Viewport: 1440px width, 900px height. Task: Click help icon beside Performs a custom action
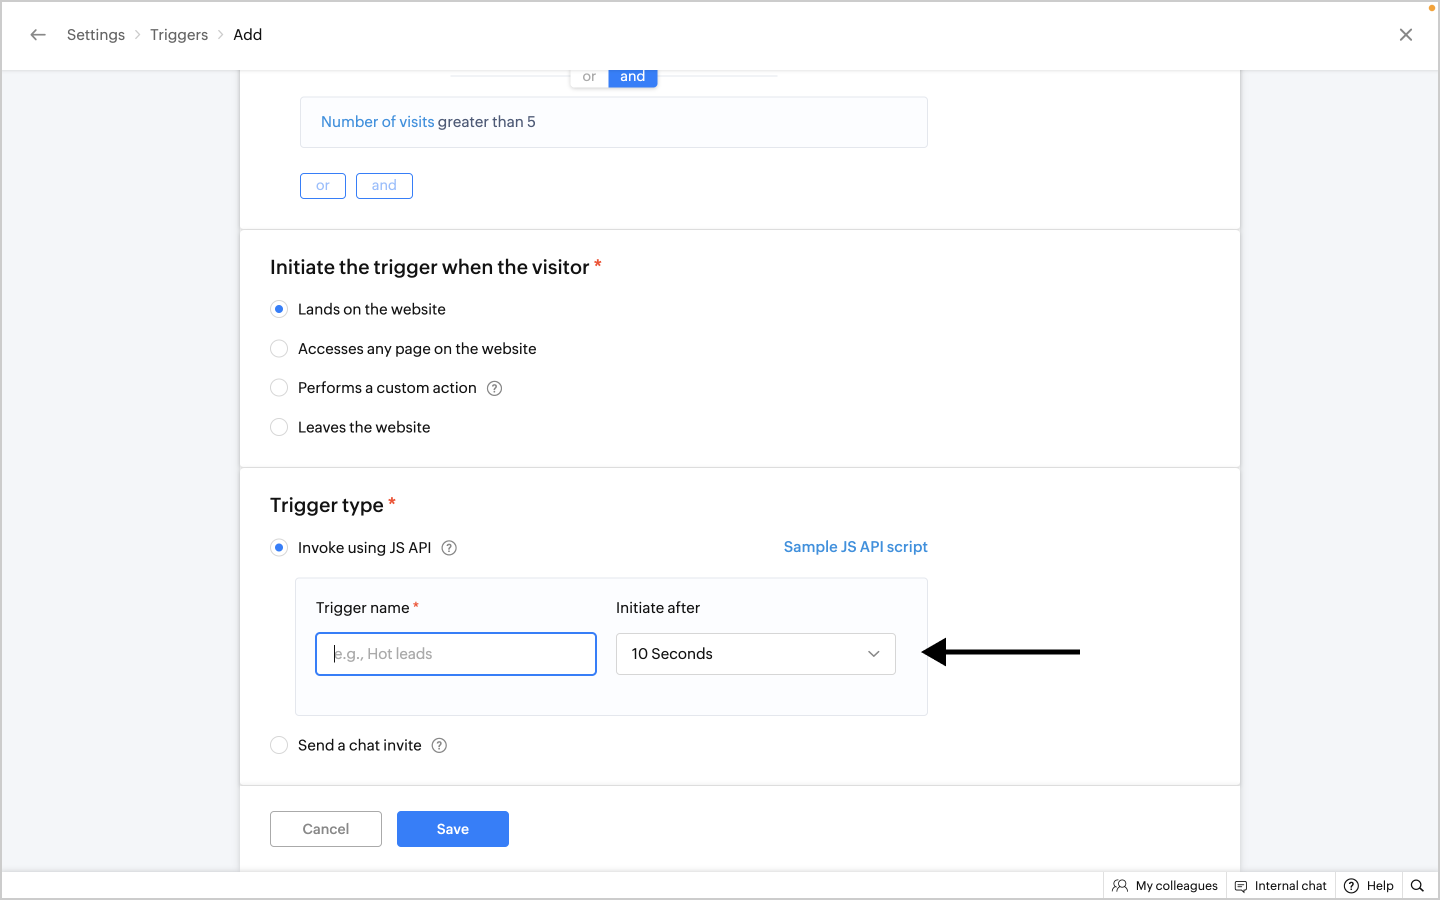[494, 388]
